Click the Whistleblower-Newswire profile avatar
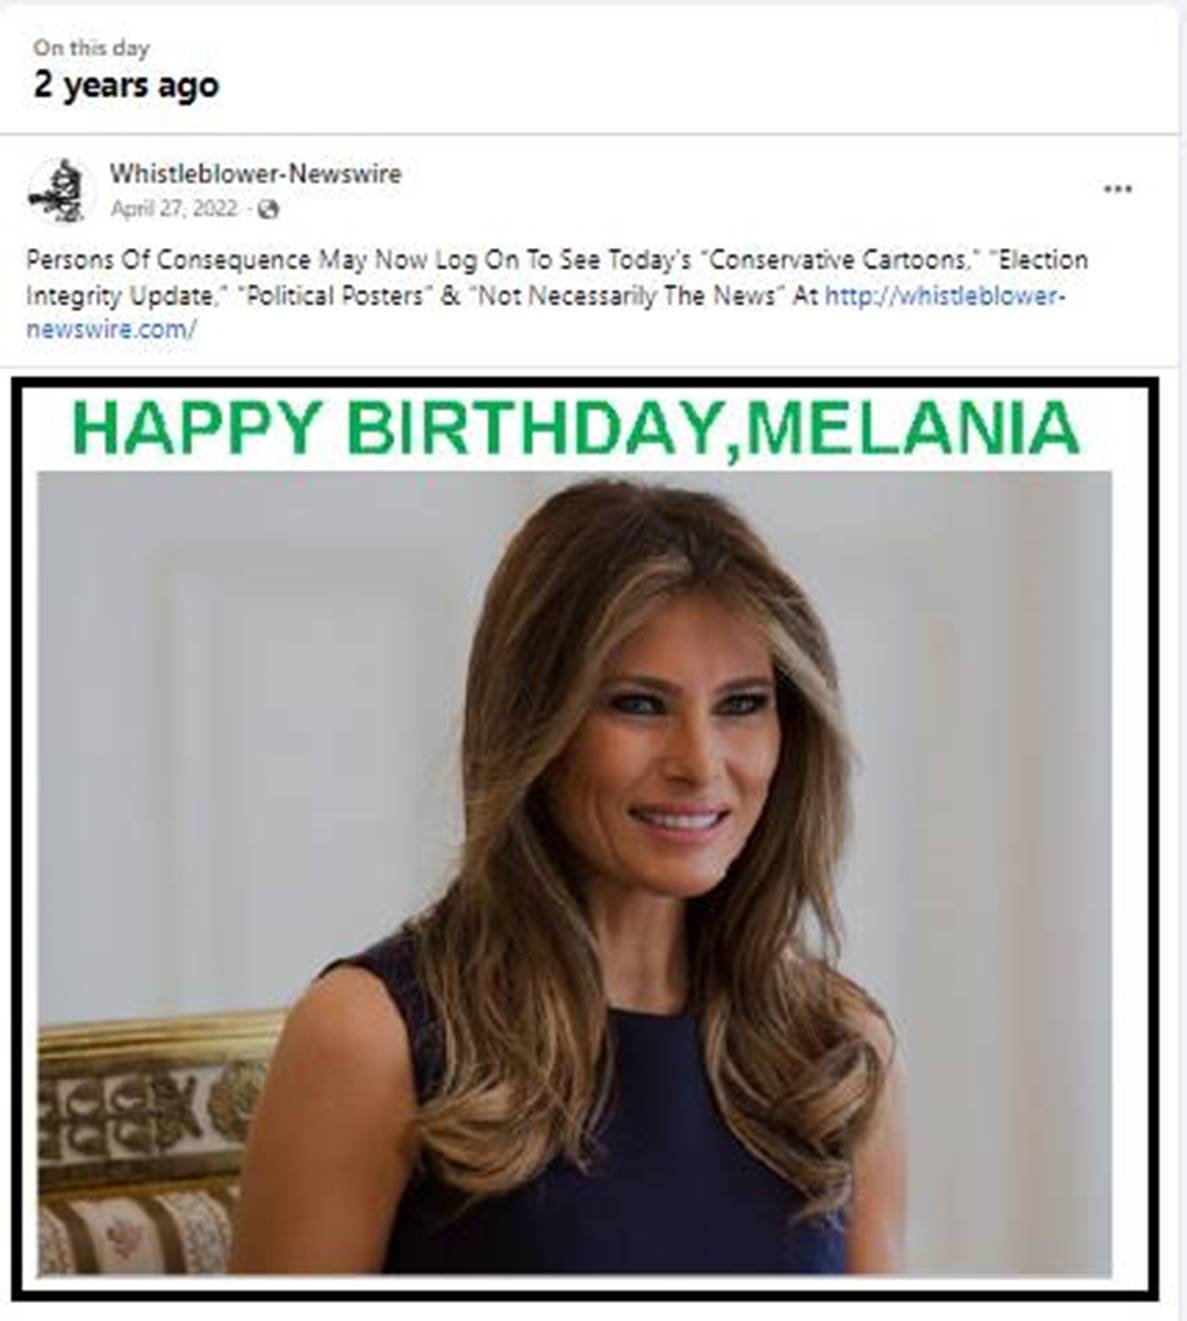 click(57, 190)
